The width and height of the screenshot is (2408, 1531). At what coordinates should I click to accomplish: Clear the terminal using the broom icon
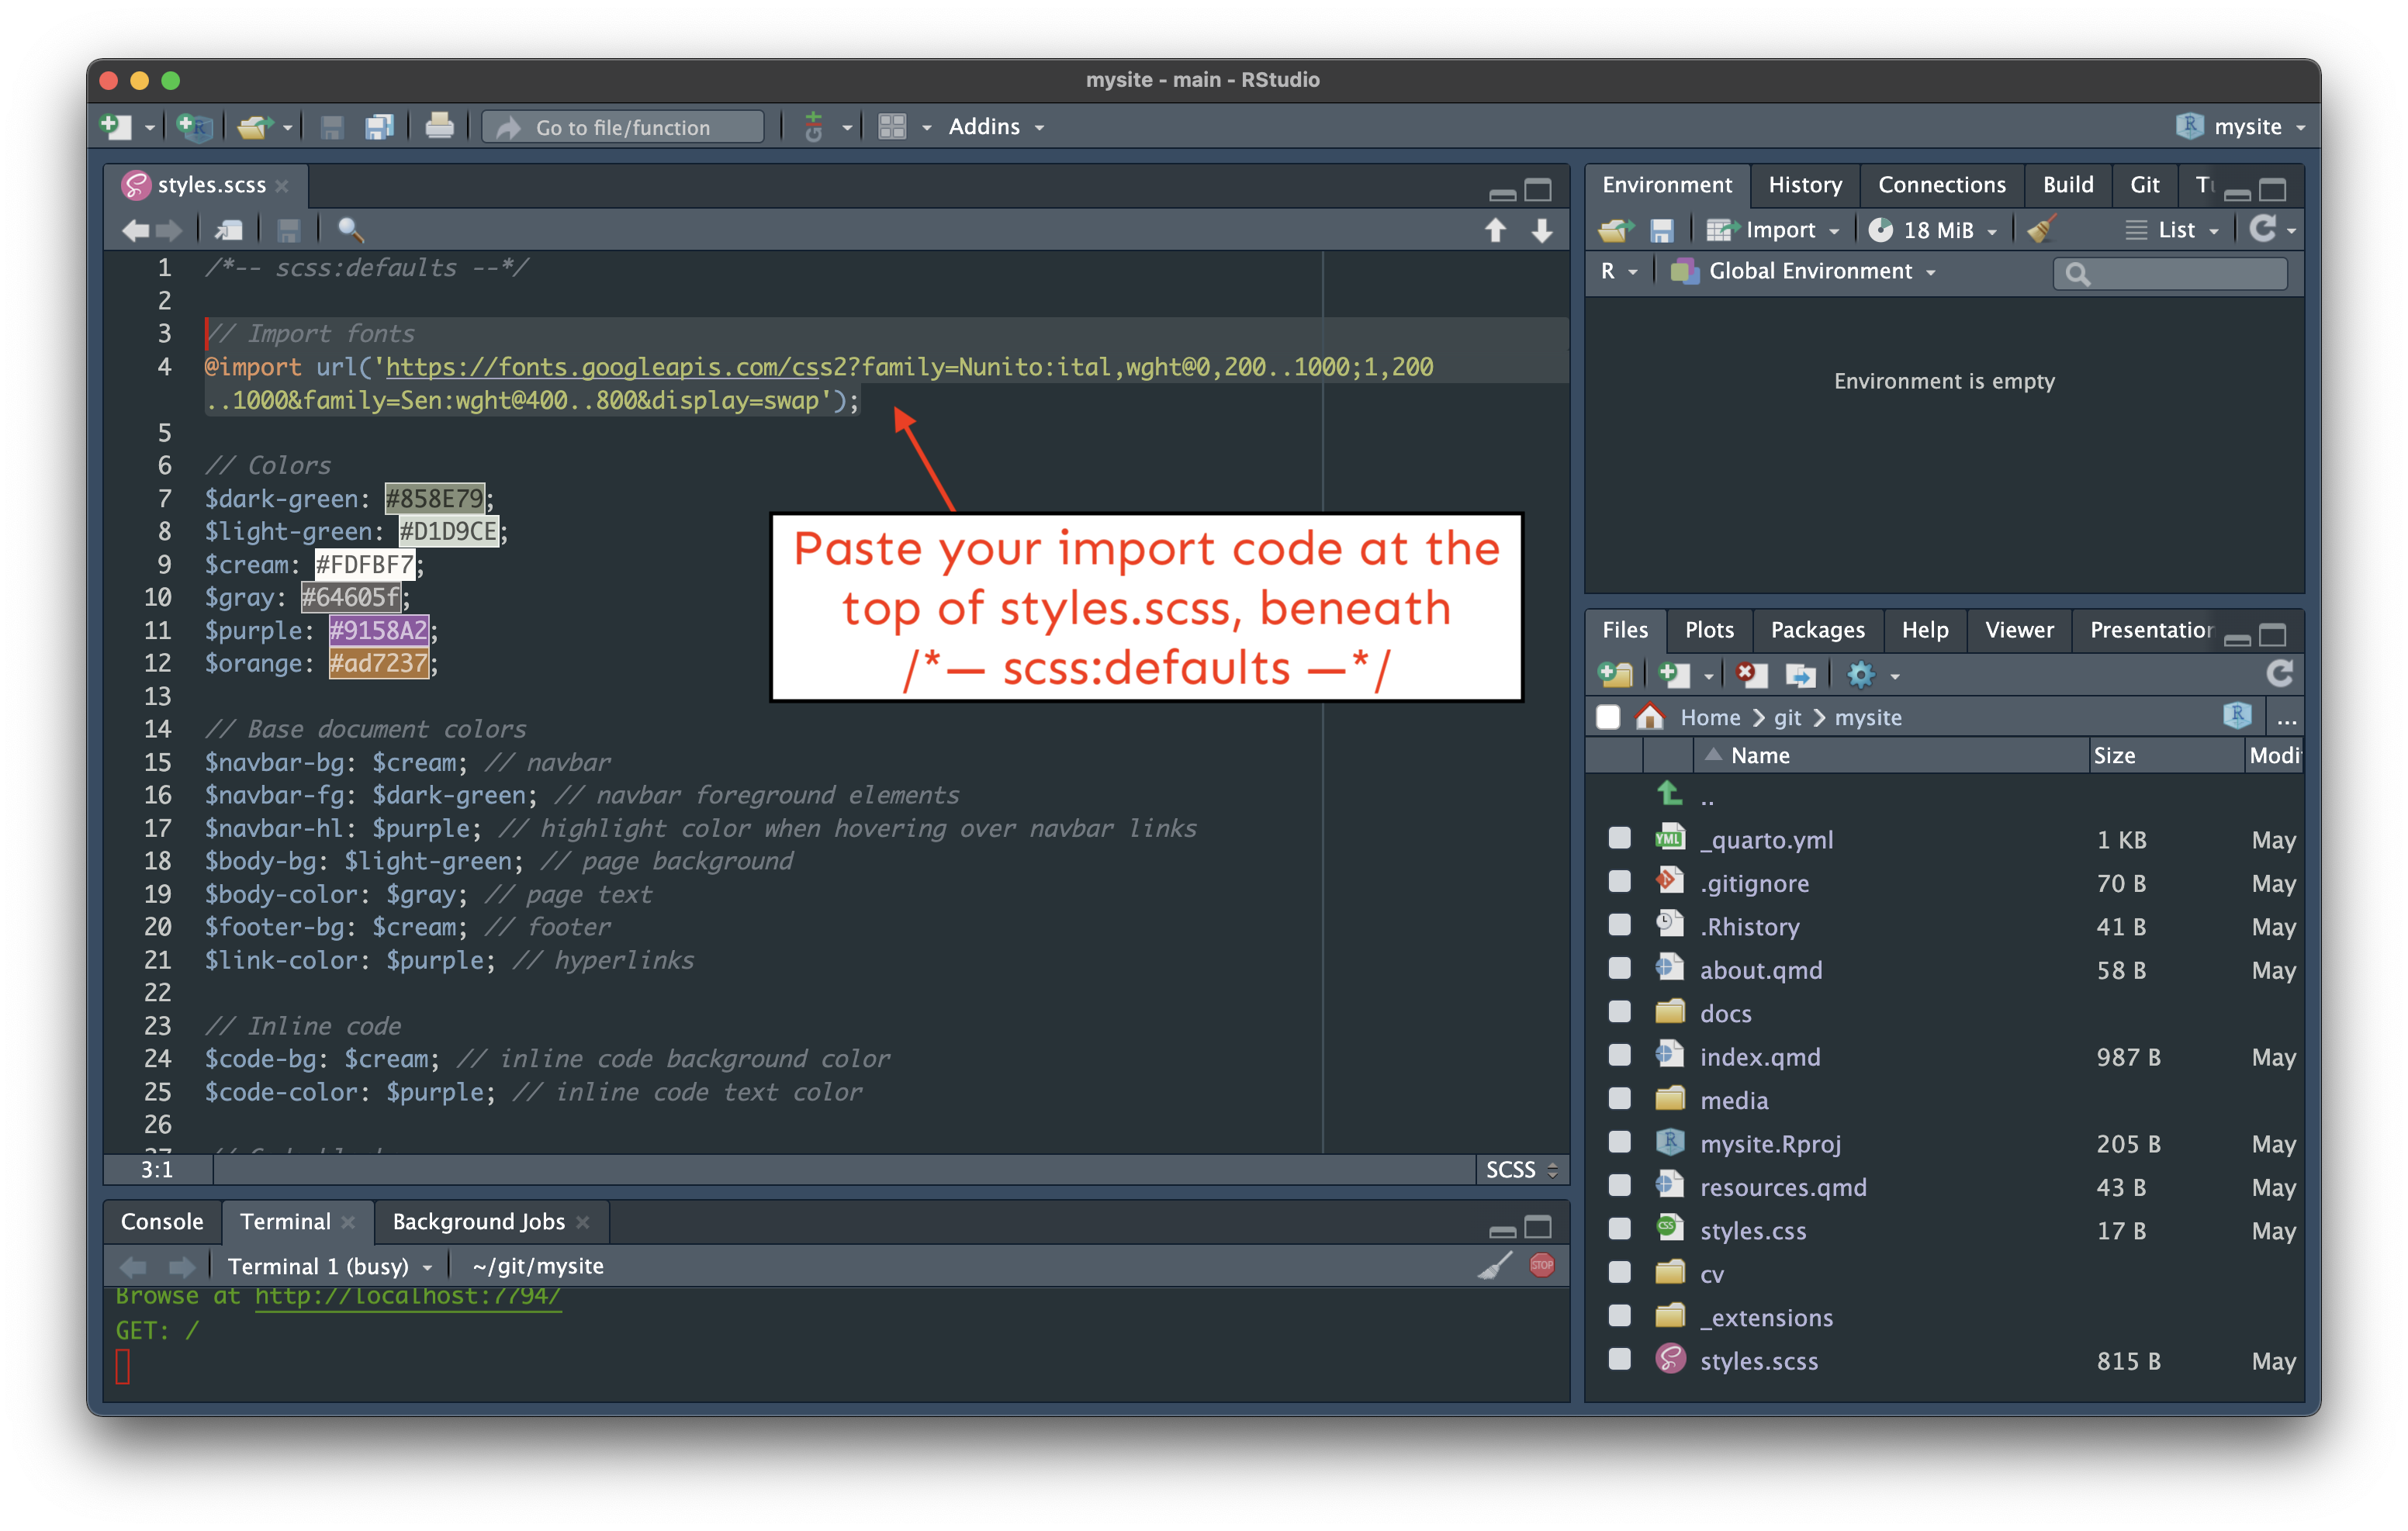[x=1494, y=1264]
